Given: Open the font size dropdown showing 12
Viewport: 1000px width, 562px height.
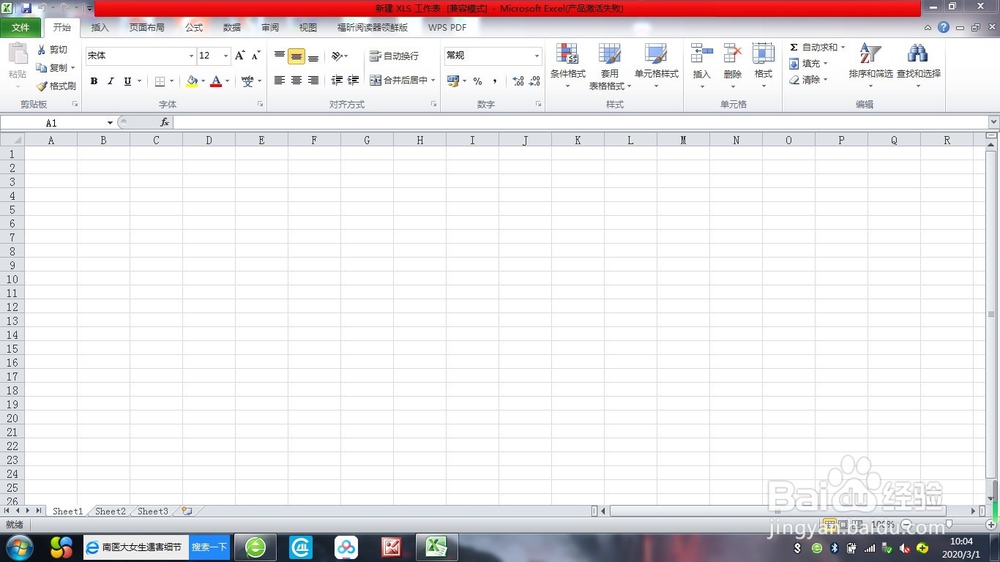Looking at the screenshot, I should tap(225, 56).
